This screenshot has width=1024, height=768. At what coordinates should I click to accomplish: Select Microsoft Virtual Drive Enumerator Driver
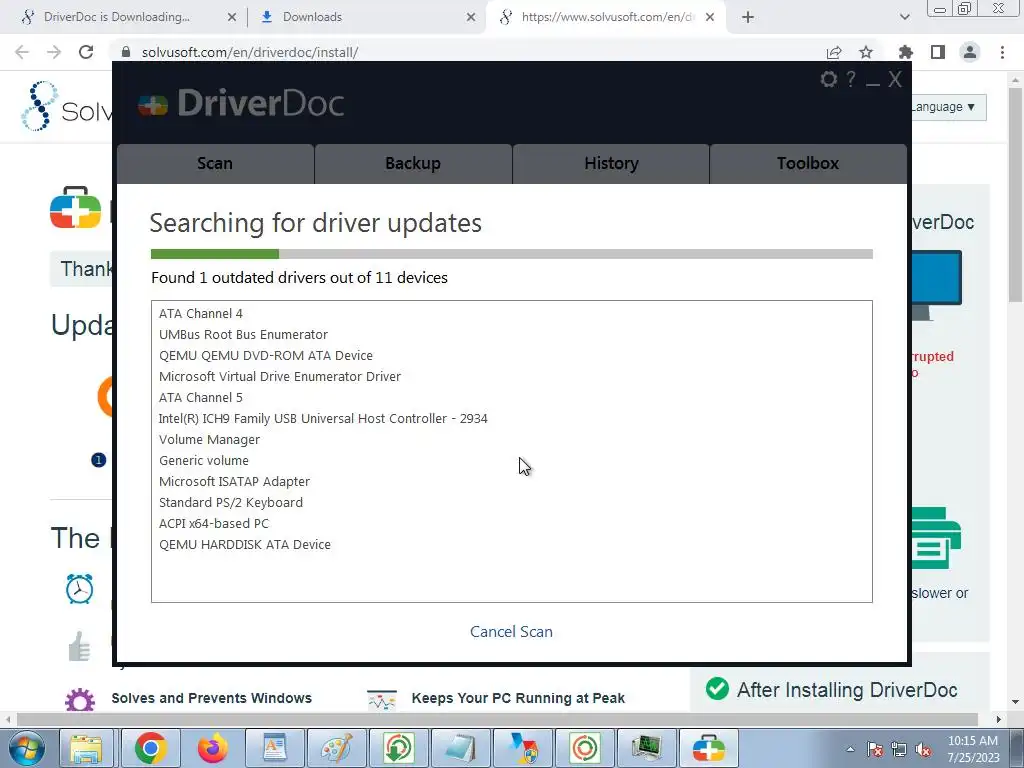(280, 376)
